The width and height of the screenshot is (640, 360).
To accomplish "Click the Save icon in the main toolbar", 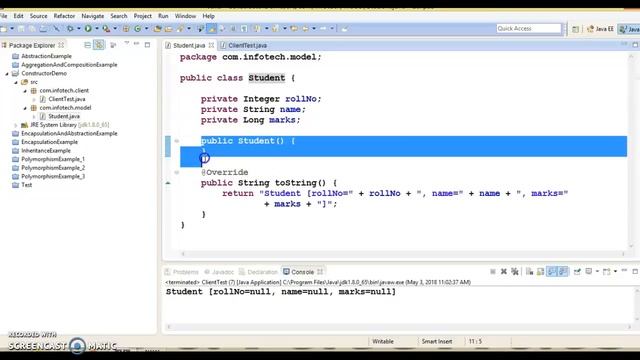I will click(21, 29).
